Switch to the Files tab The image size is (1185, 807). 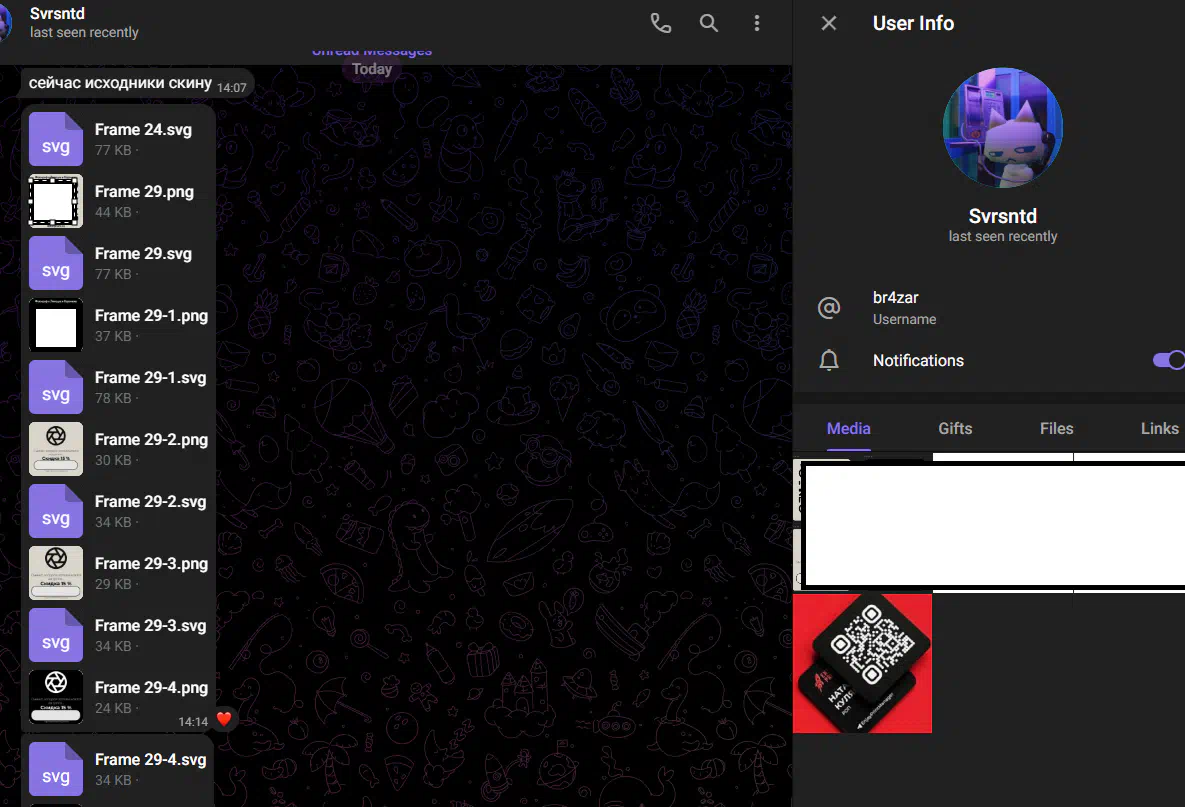[x=1057, y=428]
